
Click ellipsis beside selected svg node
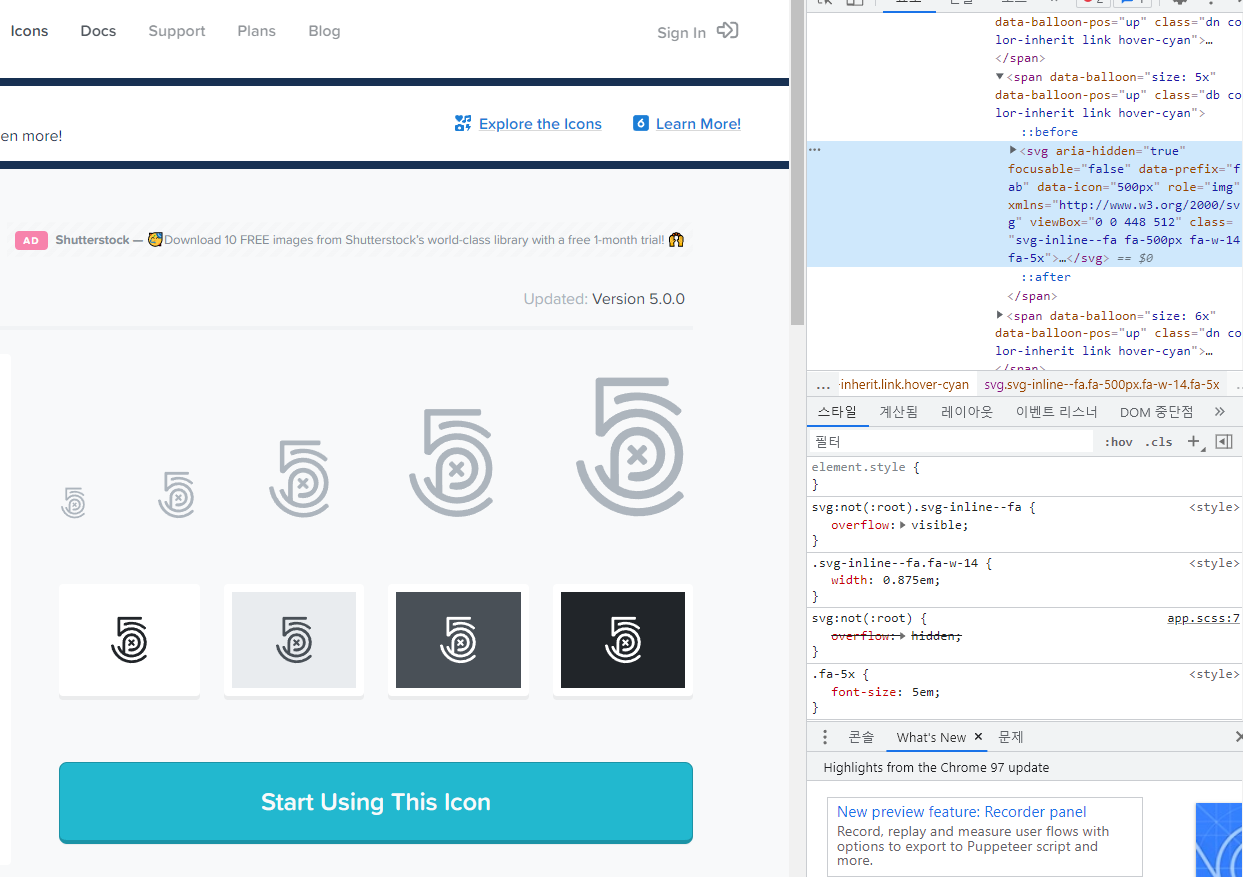pyautogui.click(x=815, y=150)
